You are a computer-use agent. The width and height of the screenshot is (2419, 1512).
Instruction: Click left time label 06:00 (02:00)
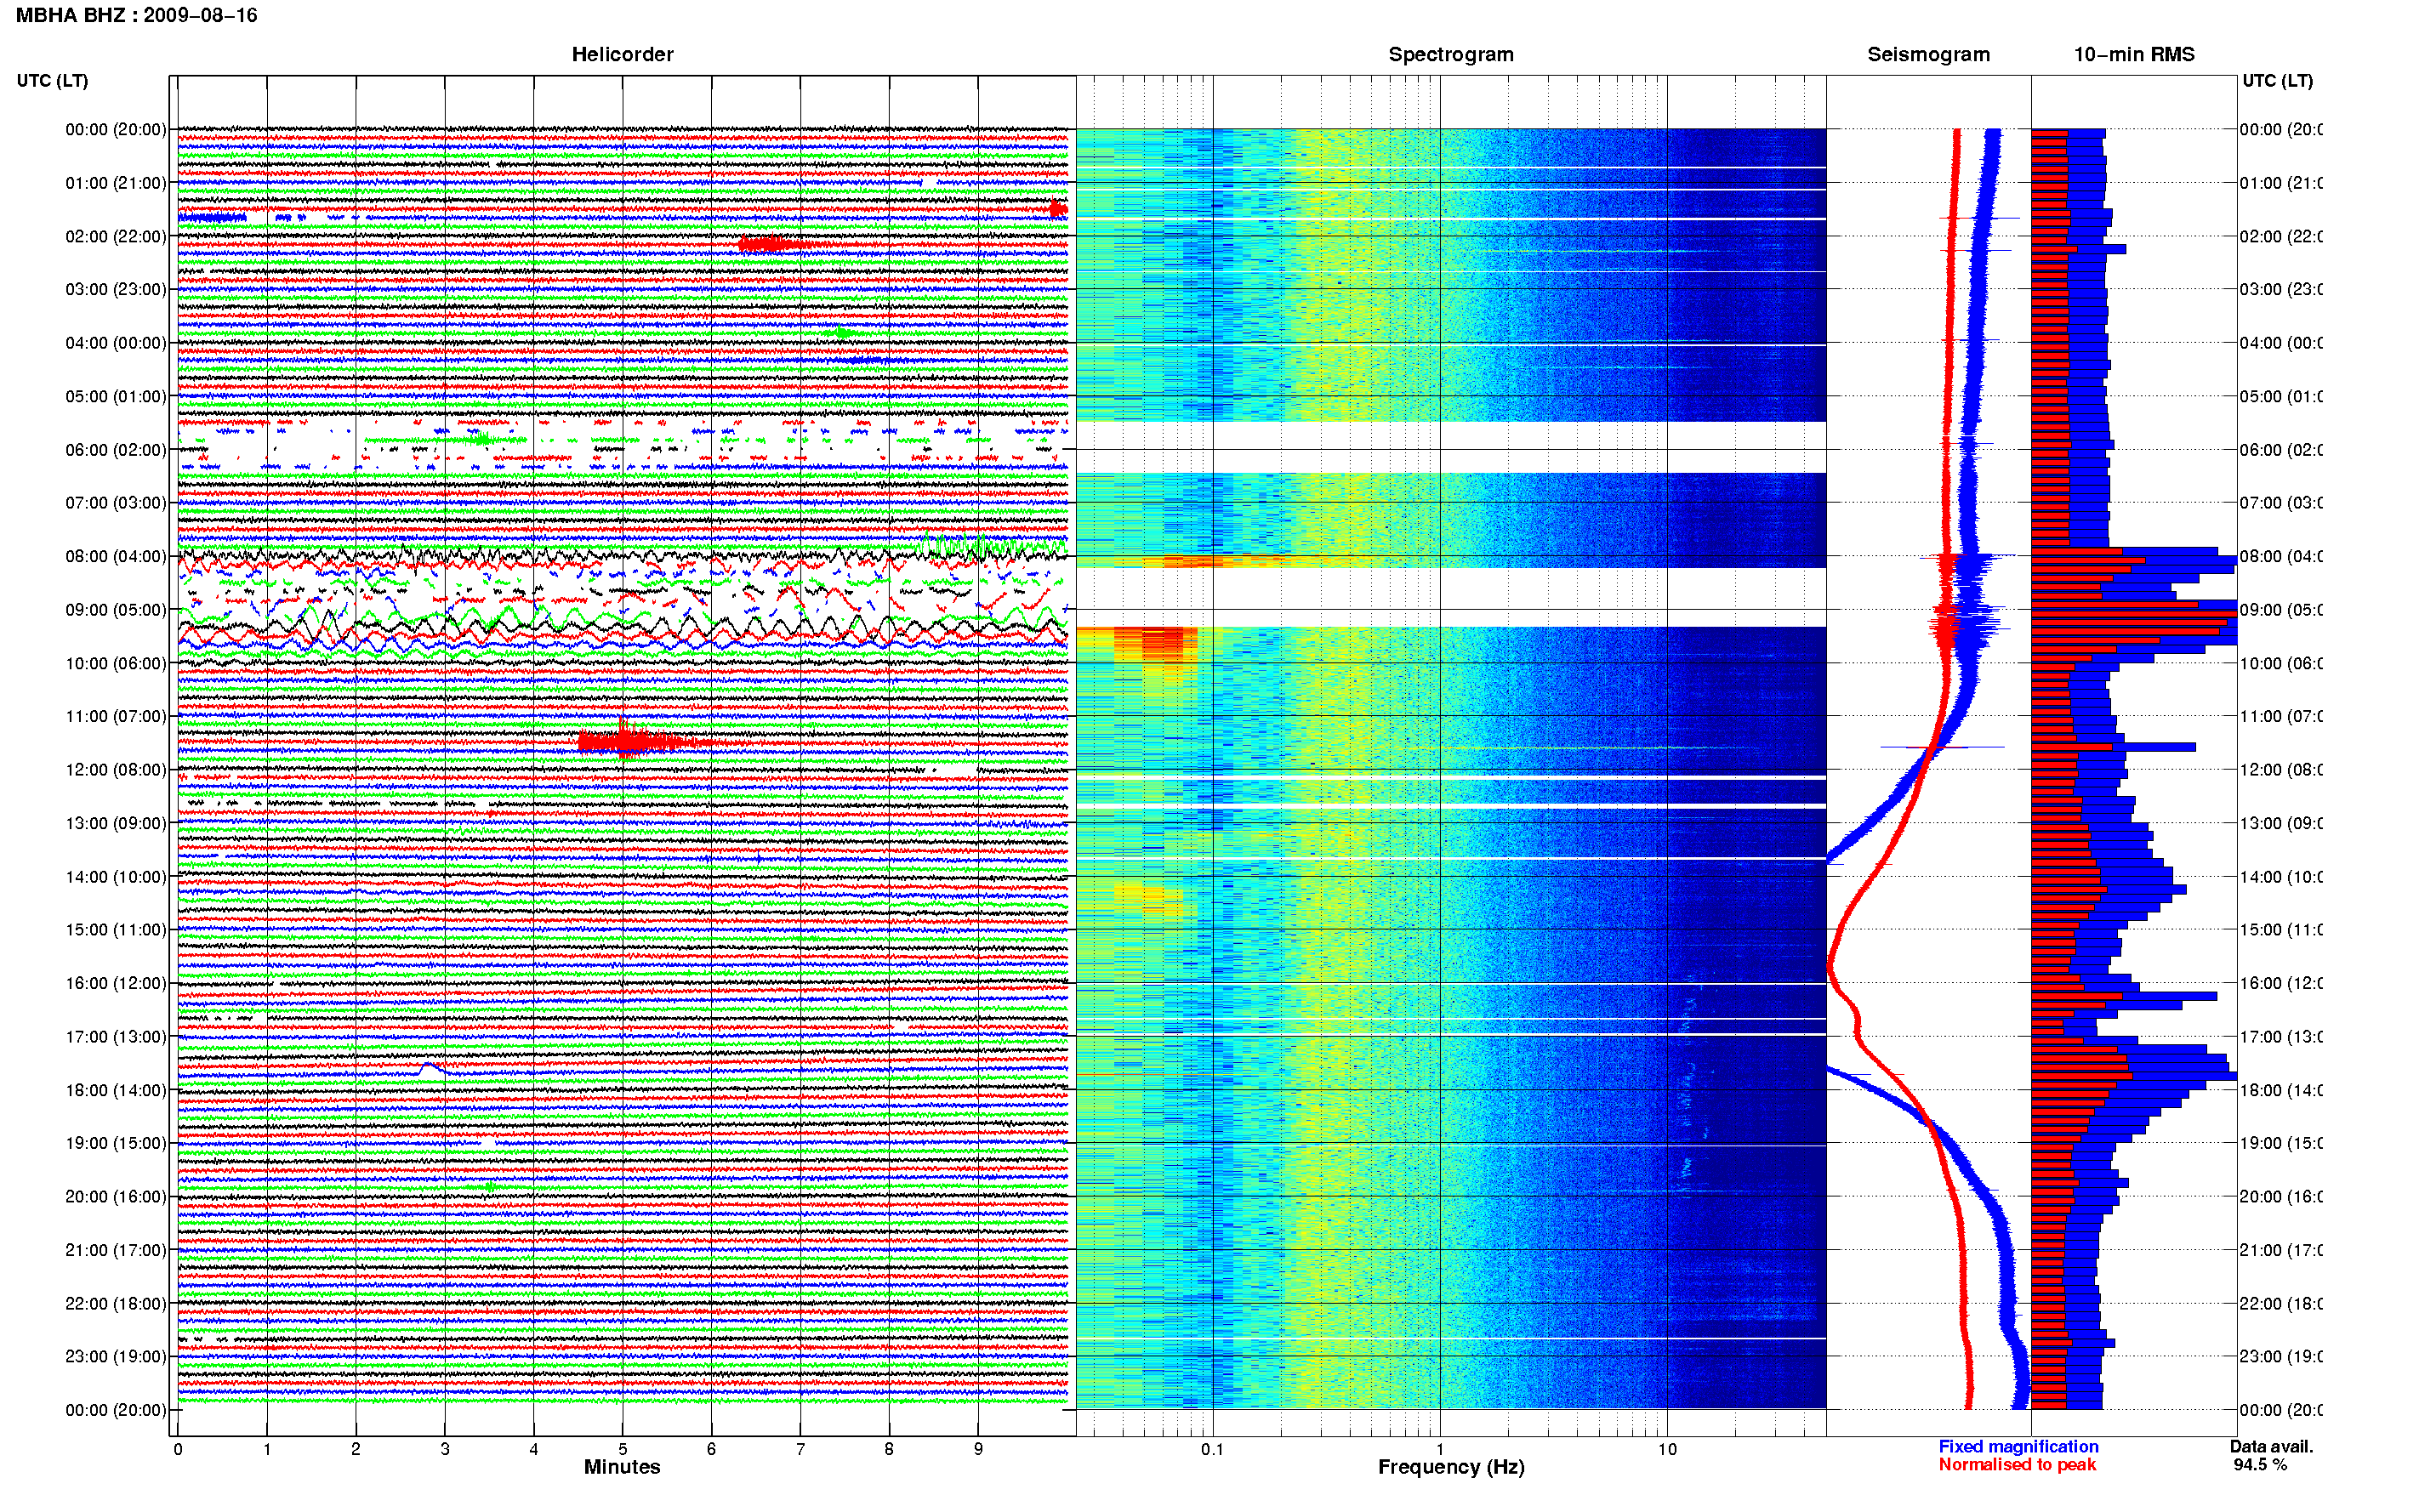116,450
